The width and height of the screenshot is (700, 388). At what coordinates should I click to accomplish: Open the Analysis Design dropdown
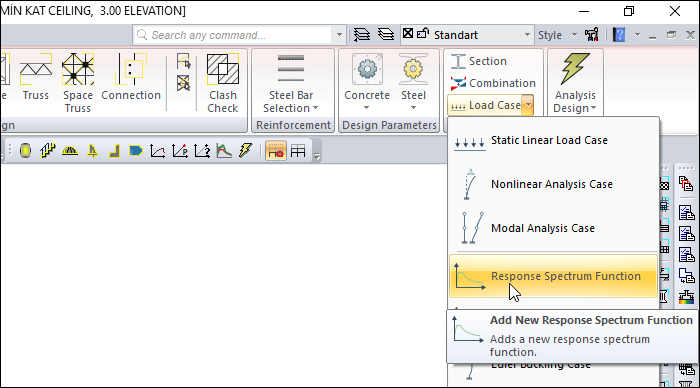[575, 83]
